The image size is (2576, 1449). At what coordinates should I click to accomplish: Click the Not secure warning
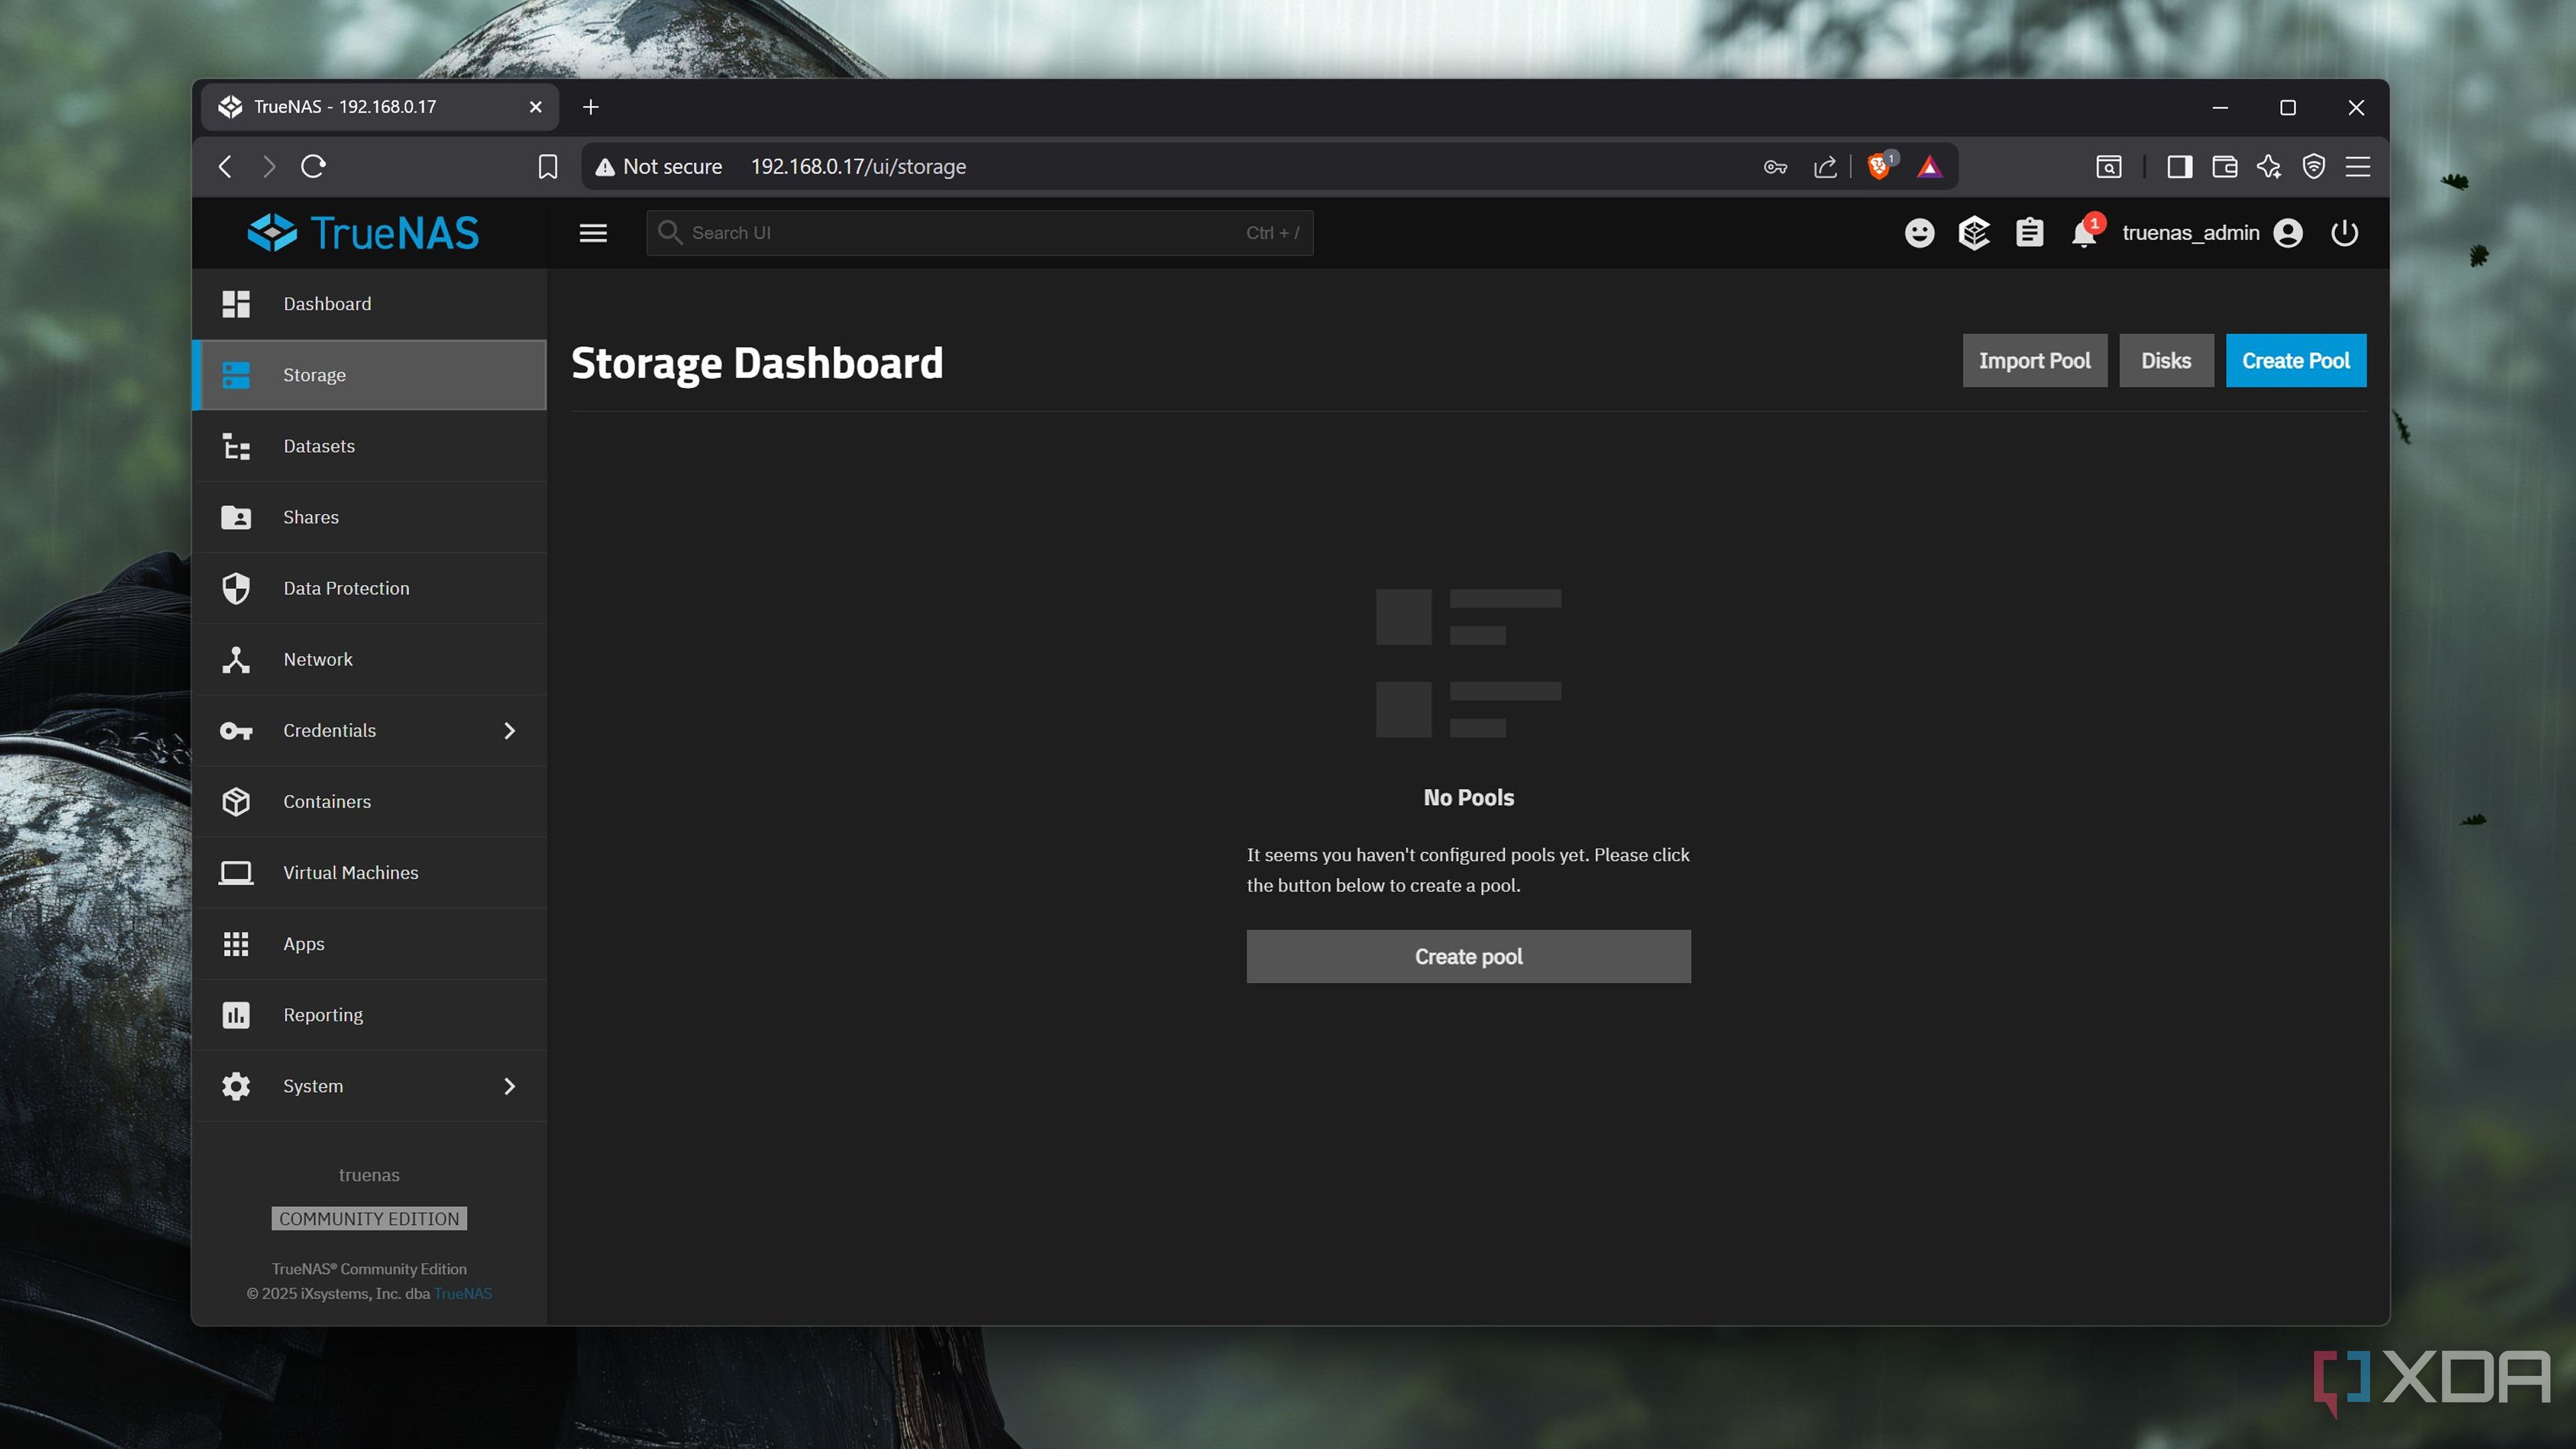(x=659, y=166)
